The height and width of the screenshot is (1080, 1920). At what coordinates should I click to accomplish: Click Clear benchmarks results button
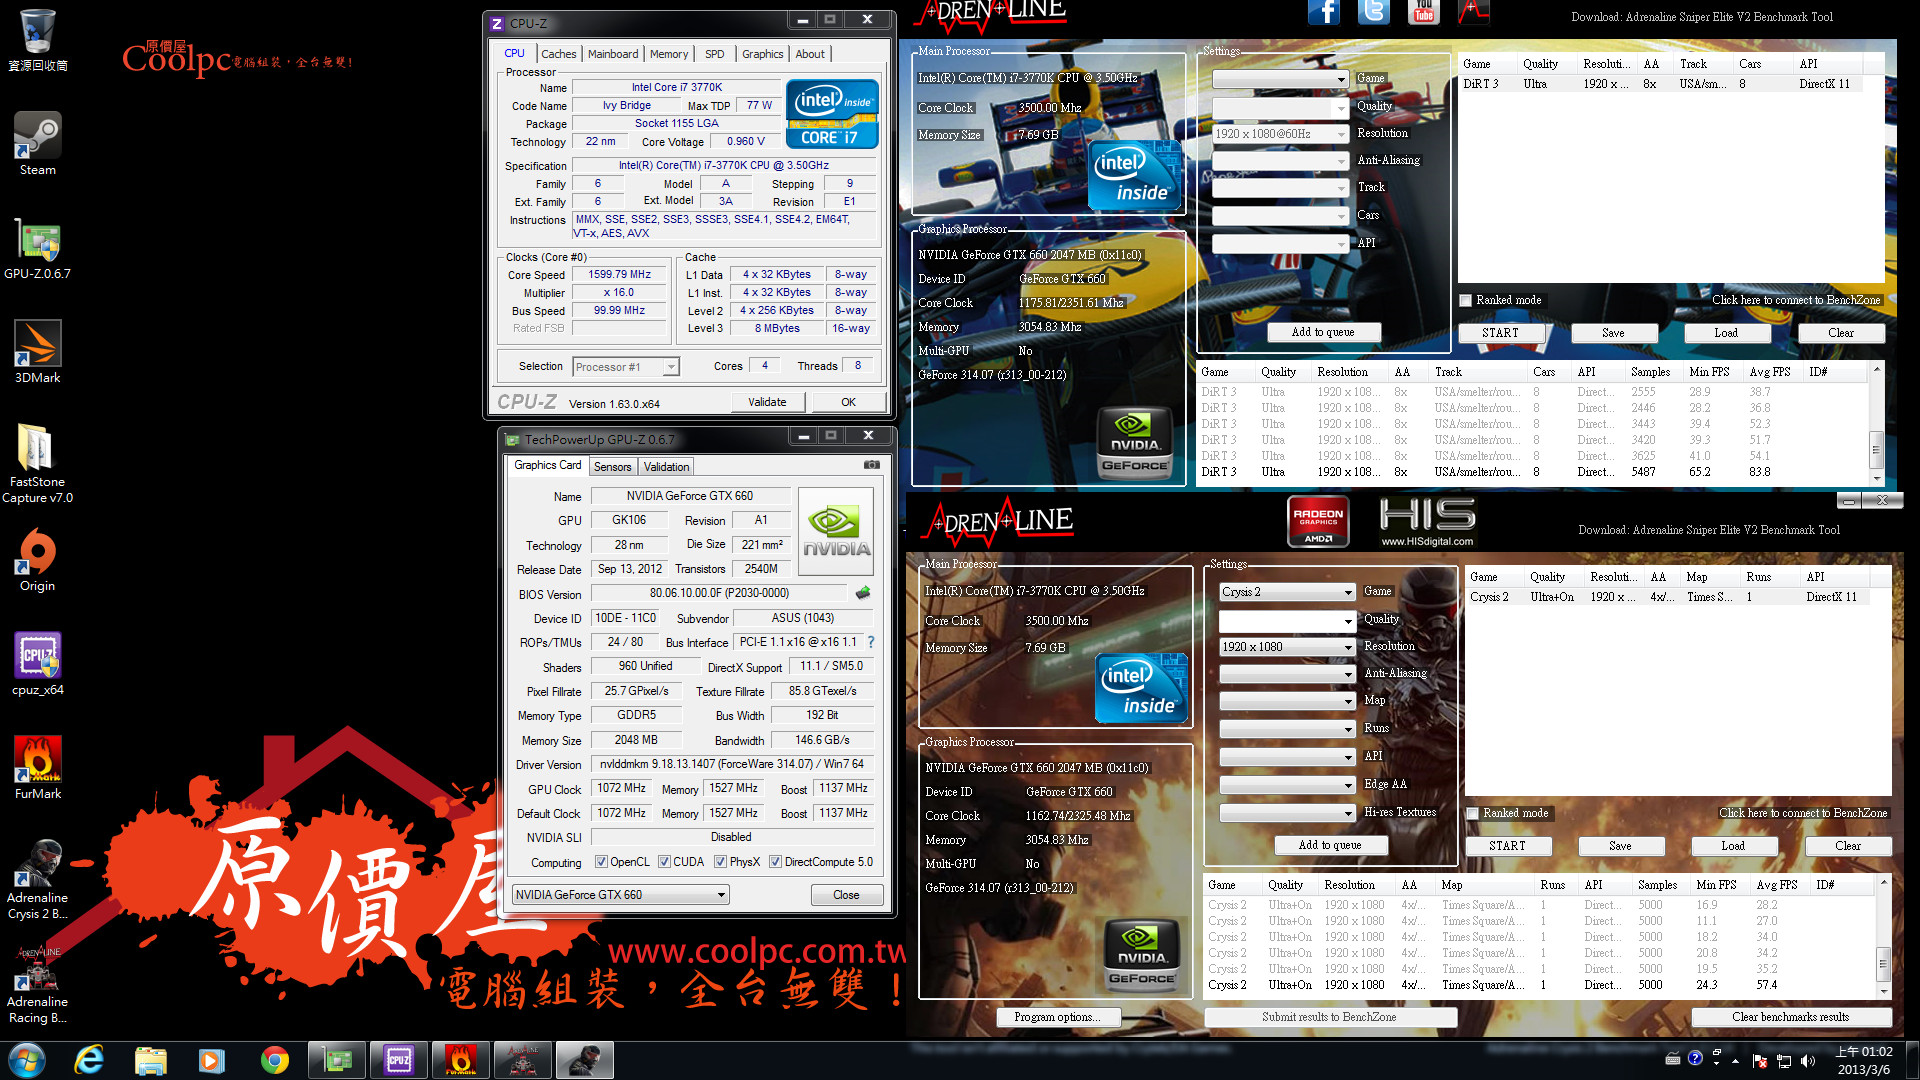click(x=1790, y=1017)
